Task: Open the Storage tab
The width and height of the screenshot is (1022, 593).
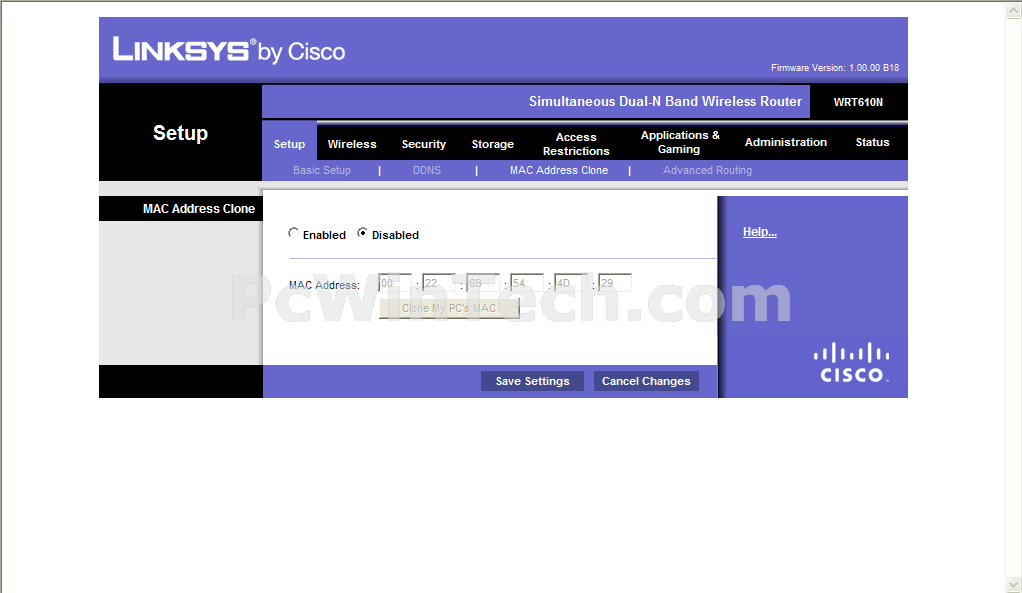Action: [x=493, y=144]
